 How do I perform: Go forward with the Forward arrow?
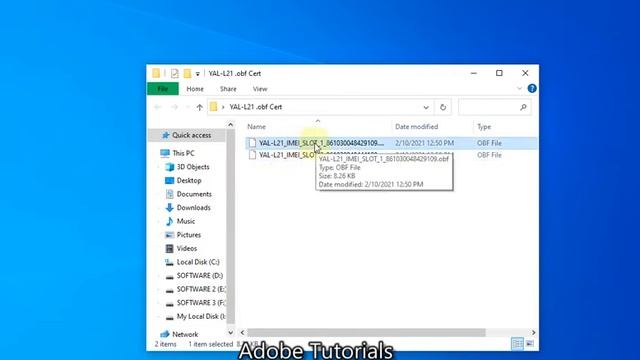174,107
